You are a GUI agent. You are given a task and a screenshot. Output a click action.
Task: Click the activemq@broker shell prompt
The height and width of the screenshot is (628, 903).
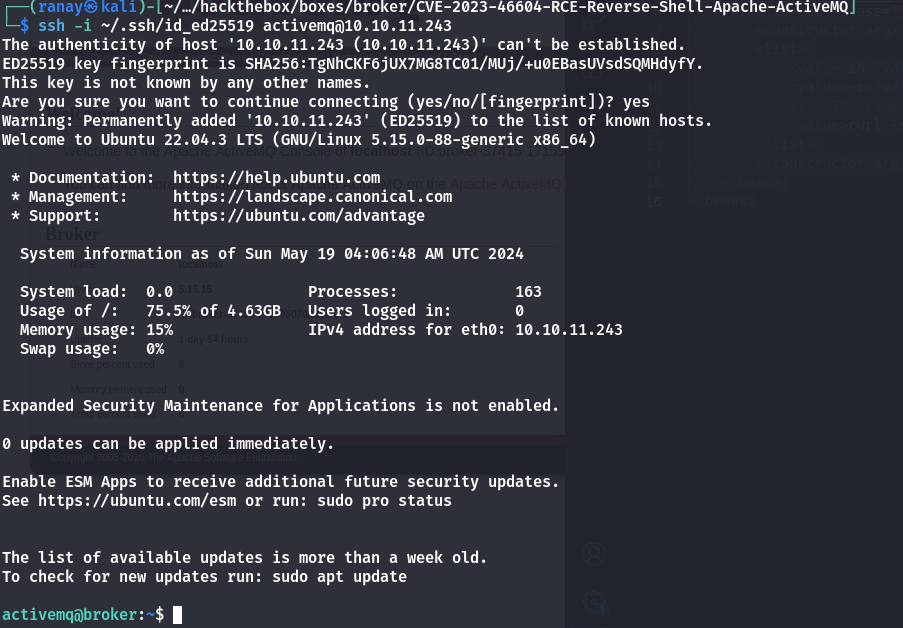point(82,615)
